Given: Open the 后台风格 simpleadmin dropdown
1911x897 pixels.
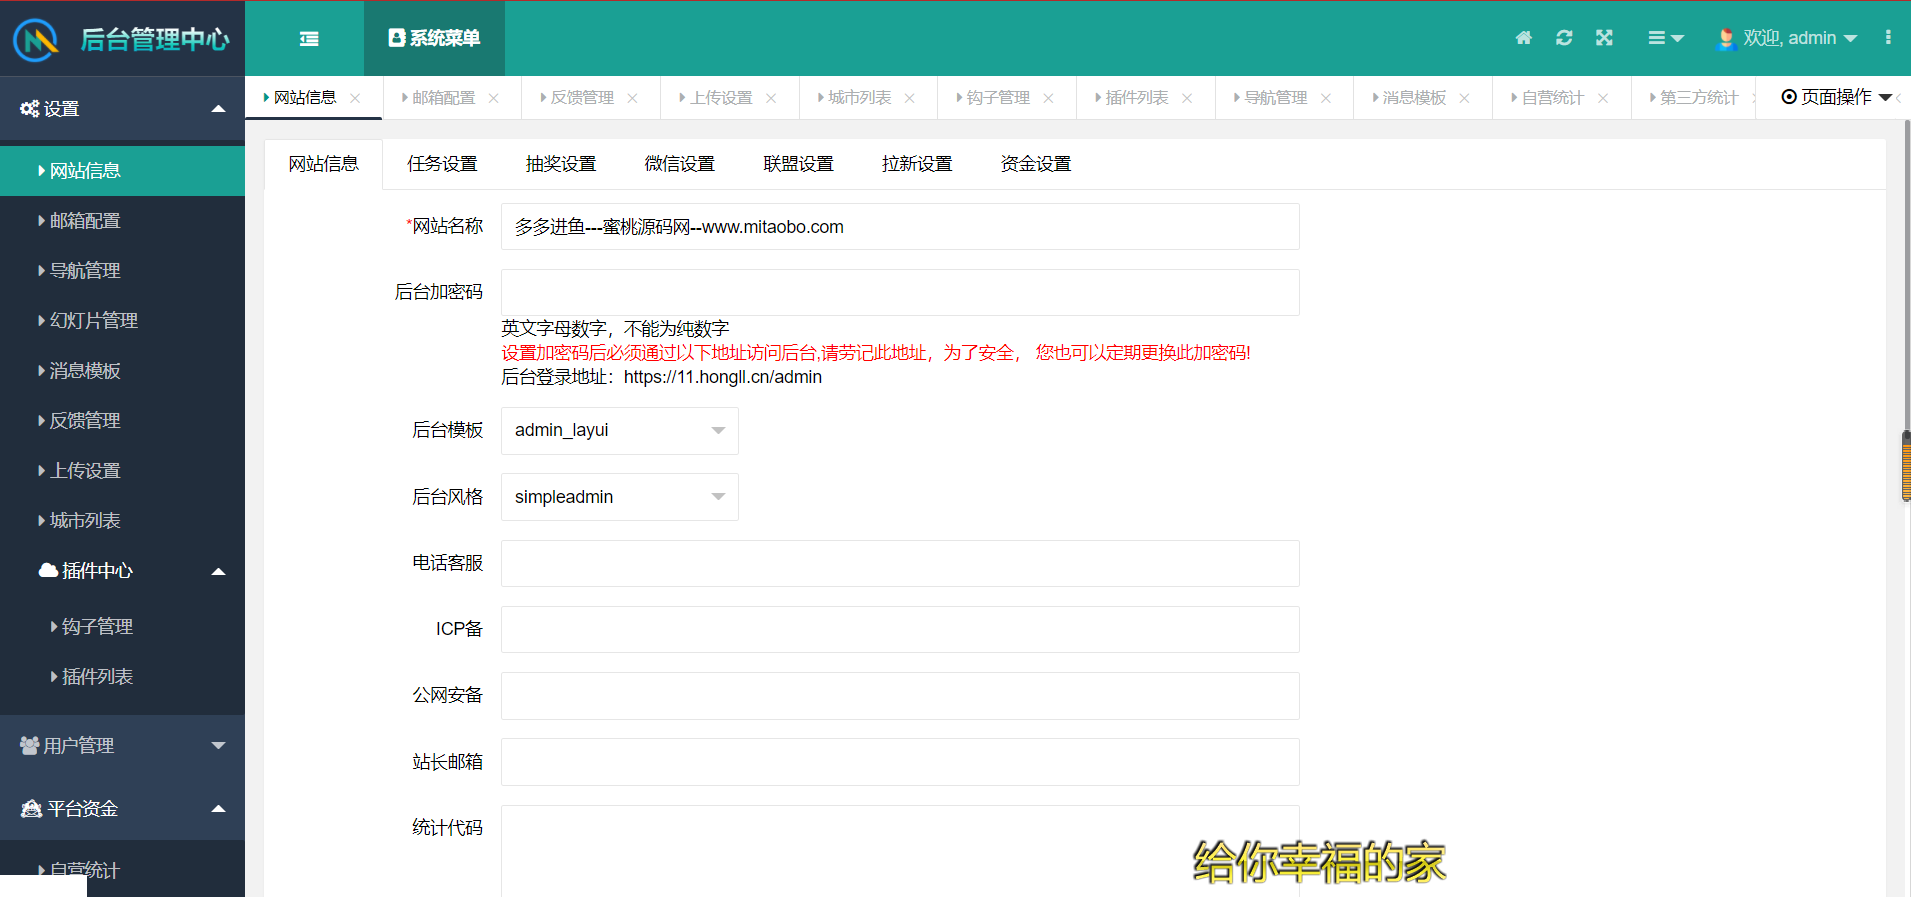Looking at the screenshot, I should 619,497.
